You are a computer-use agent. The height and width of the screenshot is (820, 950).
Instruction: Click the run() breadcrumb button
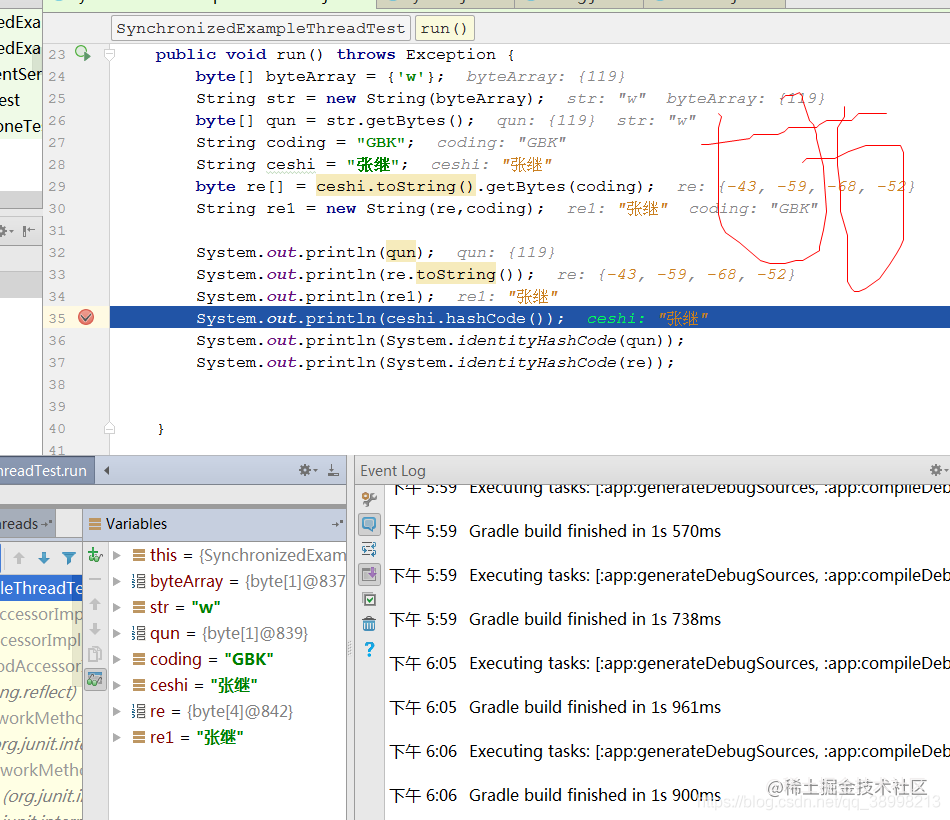point(443,28)
